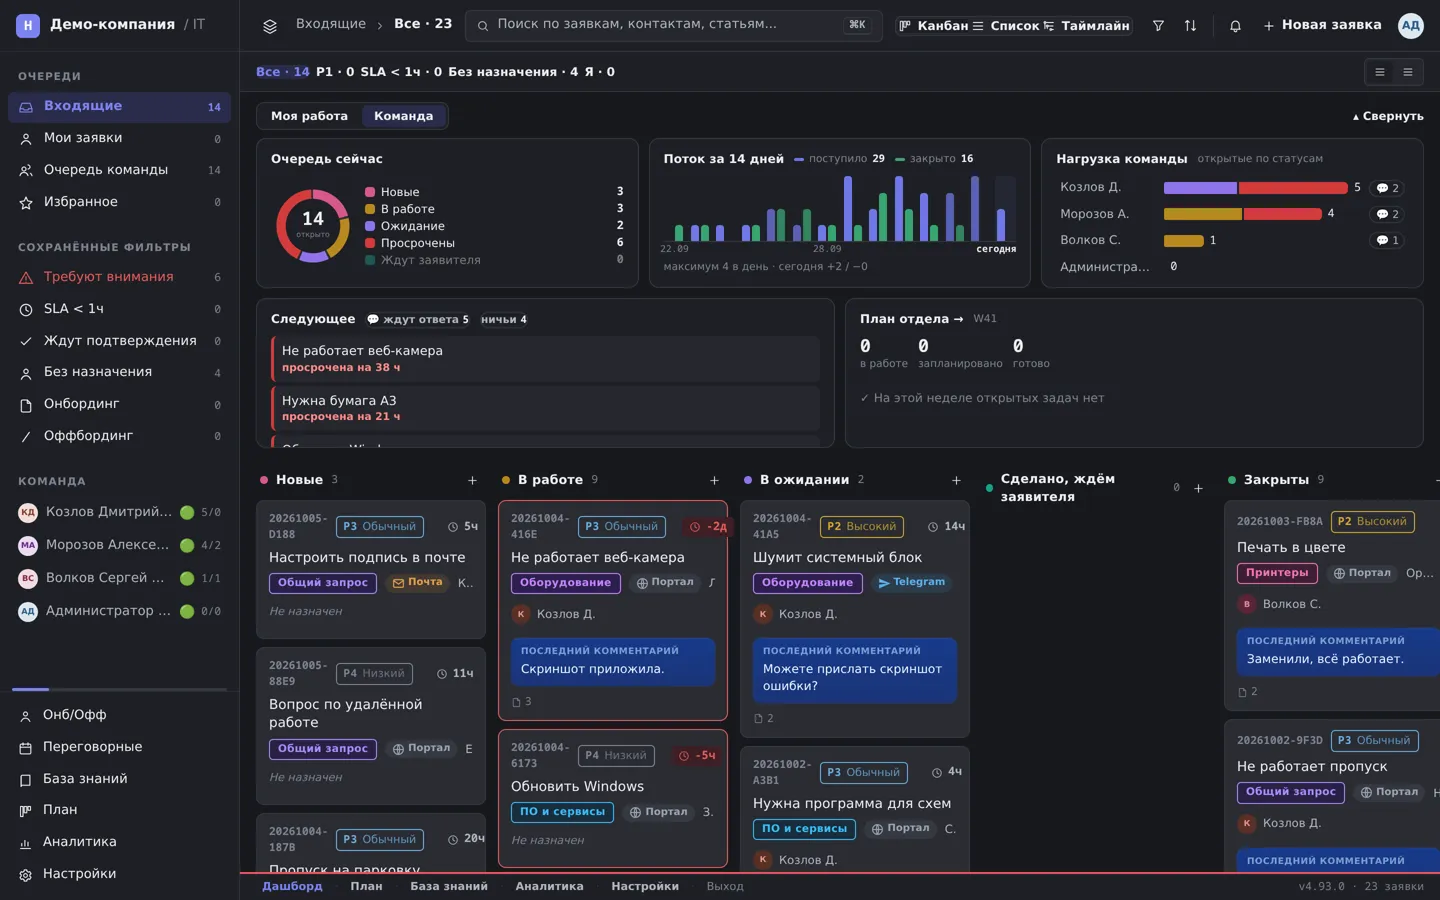
Task: Open Онб/Офф via its person icon
Action: [26, 716]
